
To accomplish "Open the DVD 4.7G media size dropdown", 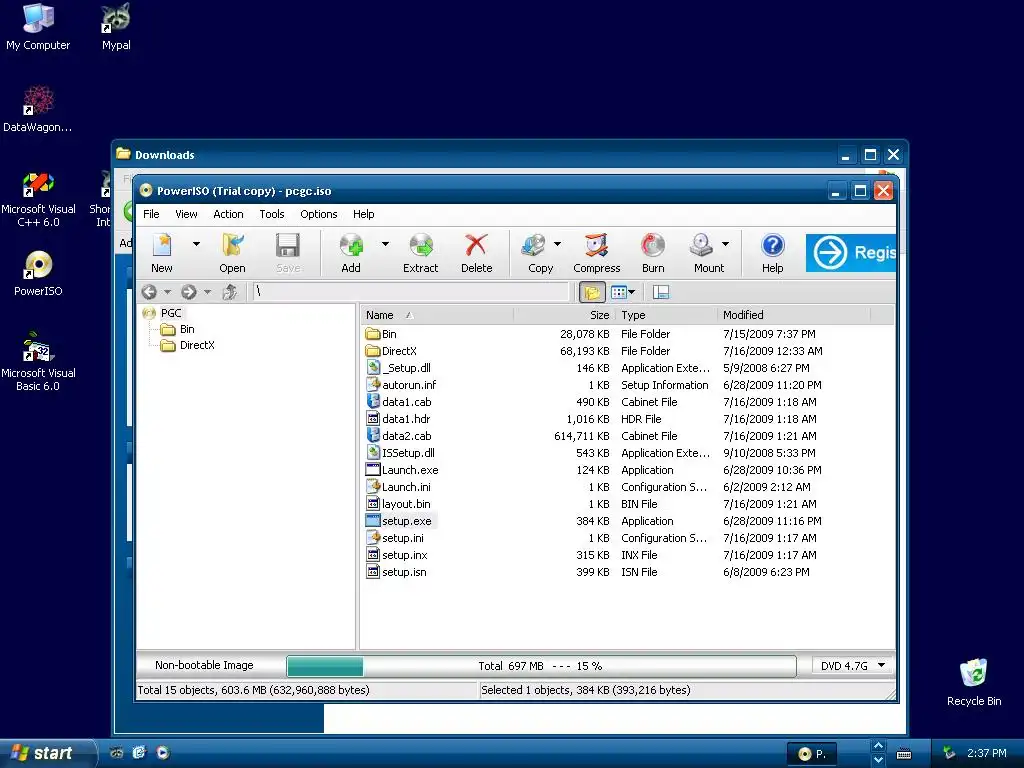I will pos(852,665).
